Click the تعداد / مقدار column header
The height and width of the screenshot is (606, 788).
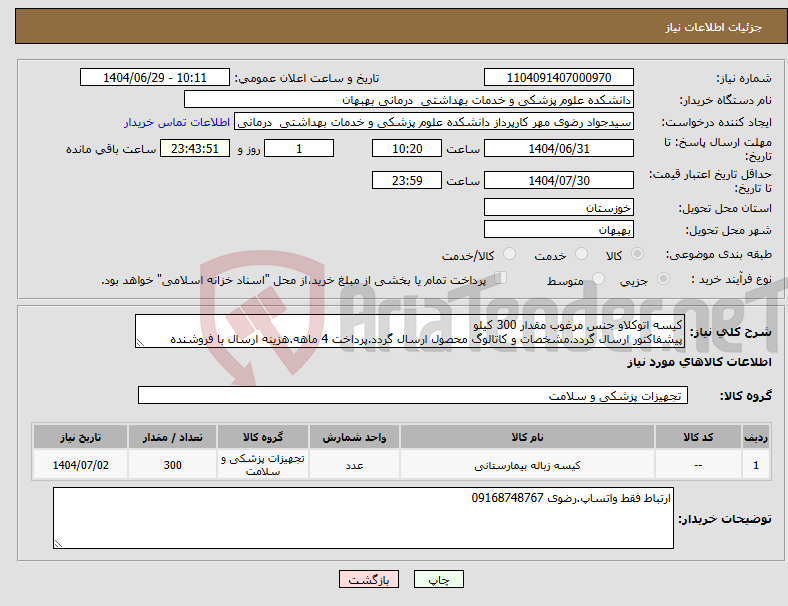pyautogui.click(x=172, y=437)
